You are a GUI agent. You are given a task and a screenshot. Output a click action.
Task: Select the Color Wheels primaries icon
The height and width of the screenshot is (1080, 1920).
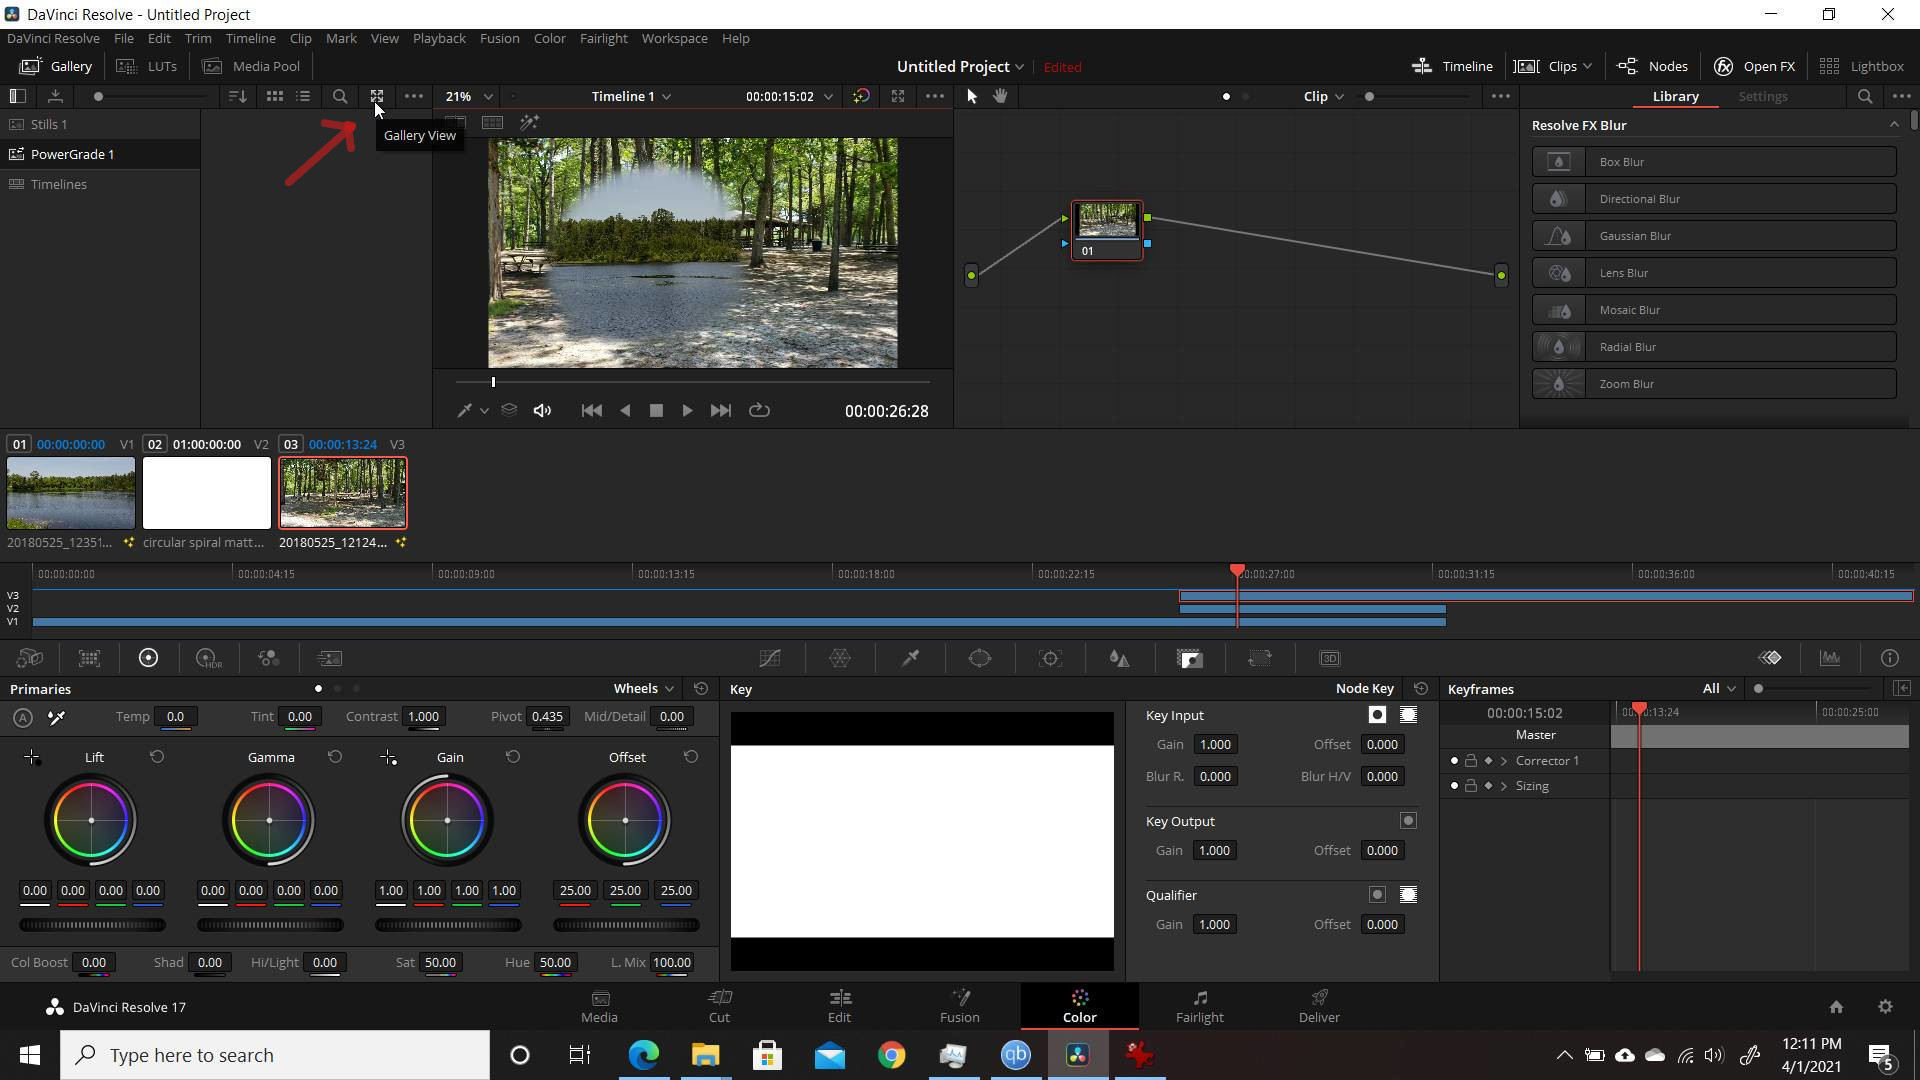[148, 658]
